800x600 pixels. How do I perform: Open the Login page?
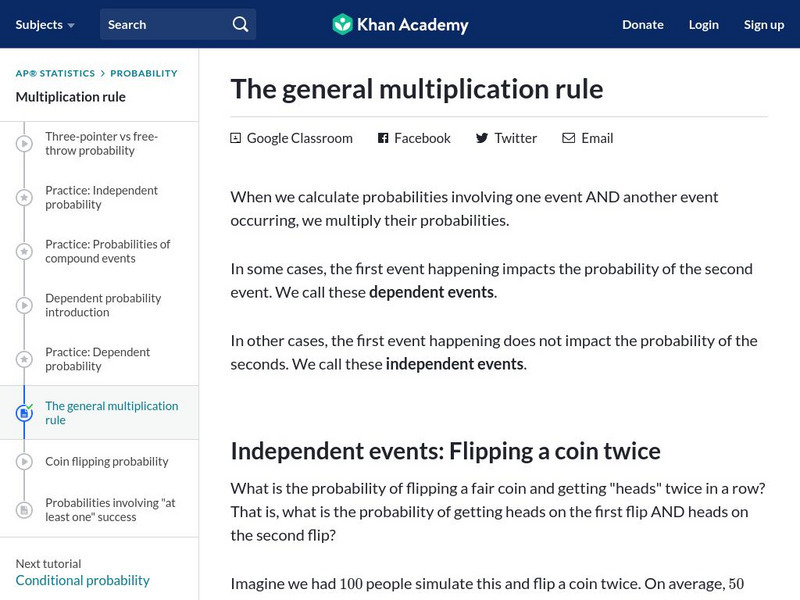coord(704,24)
